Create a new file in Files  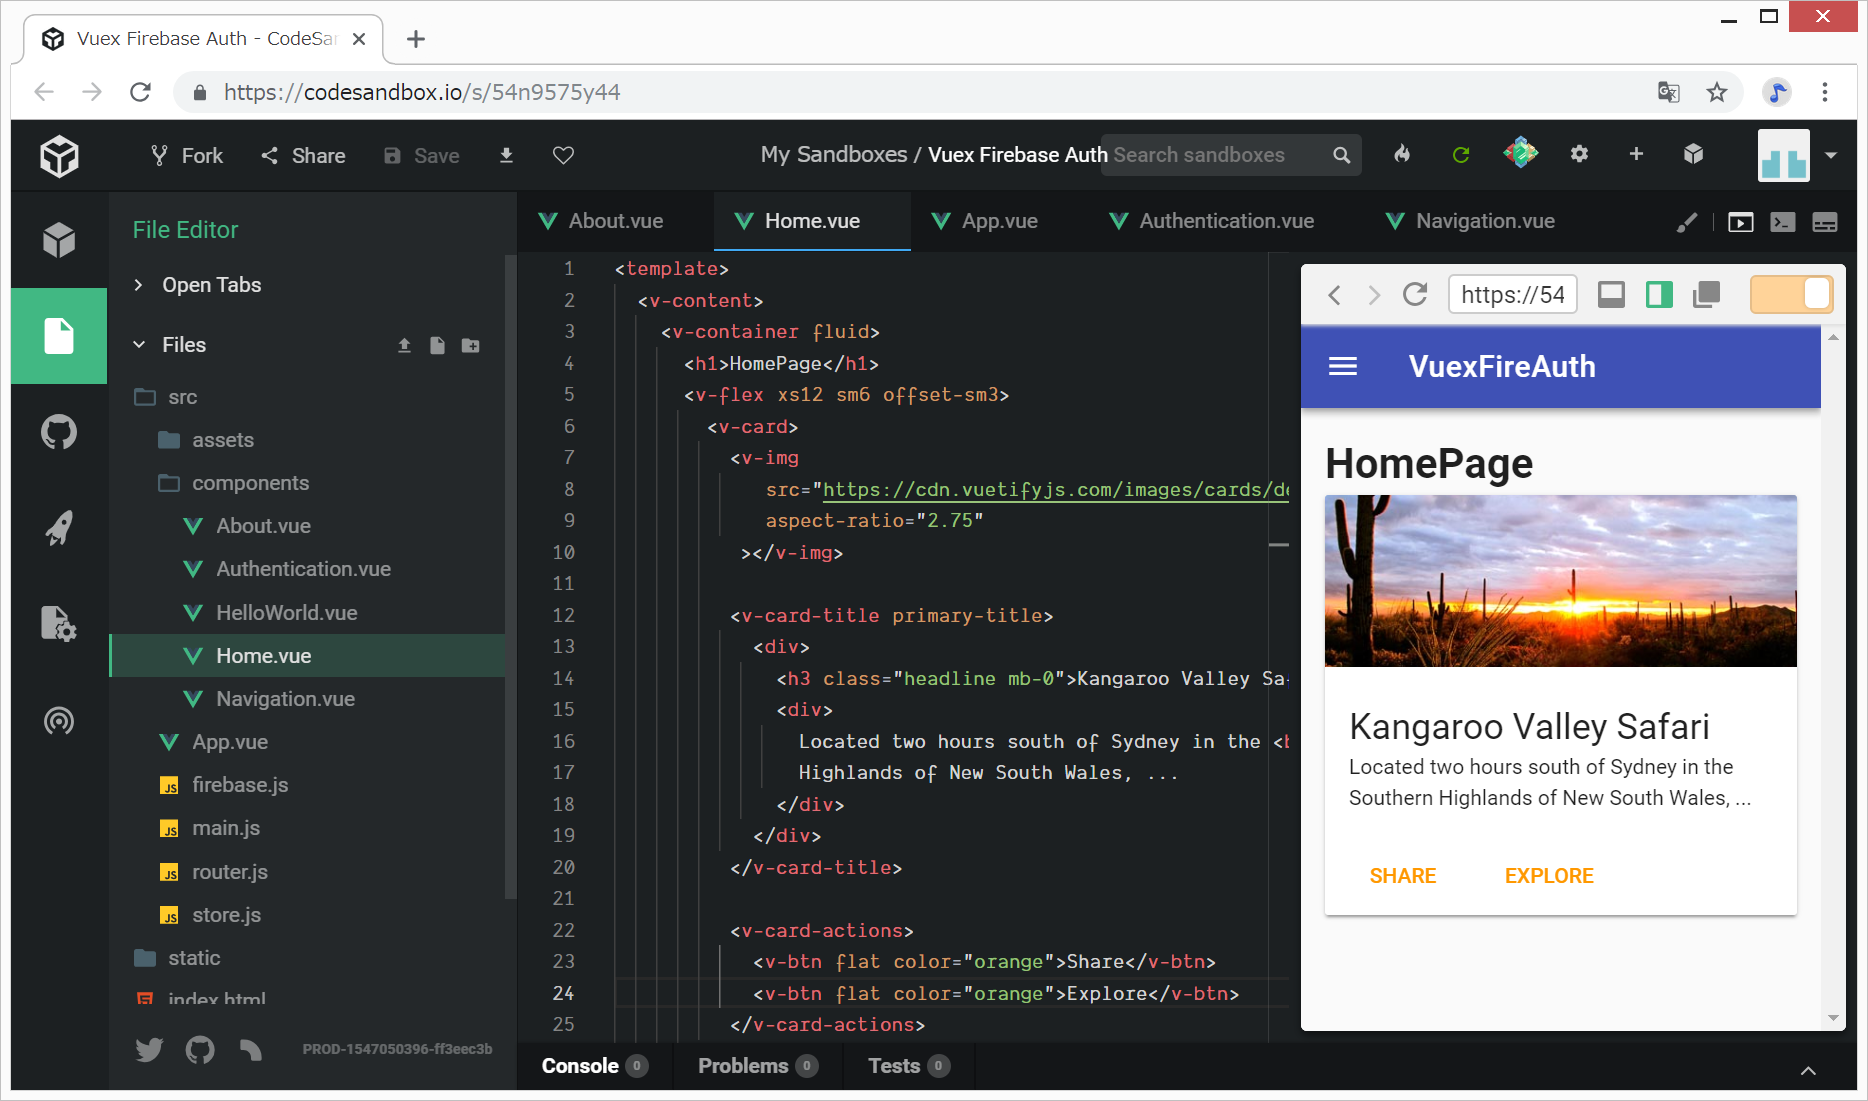pyautogui.click(x=437, y=345)
